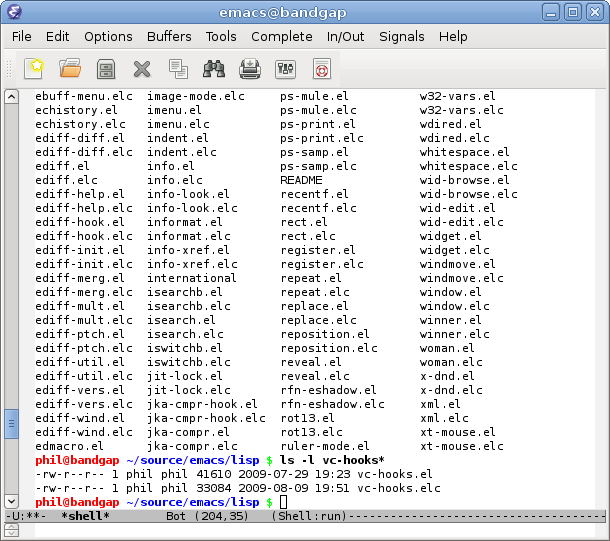Click the rfn-eshadow.el file name
This screenshot has width=610, height=541.
[x=328, y=390]
